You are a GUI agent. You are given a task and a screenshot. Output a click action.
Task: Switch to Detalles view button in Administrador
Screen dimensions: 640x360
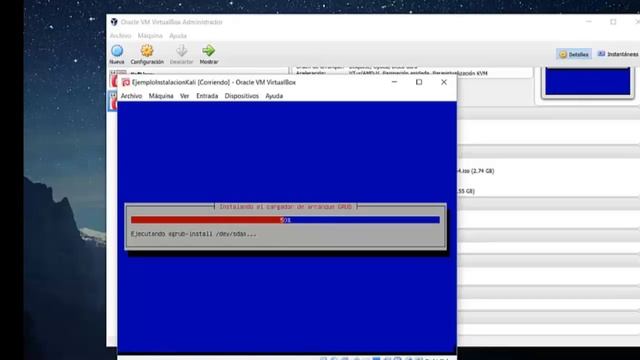point(574,54)
